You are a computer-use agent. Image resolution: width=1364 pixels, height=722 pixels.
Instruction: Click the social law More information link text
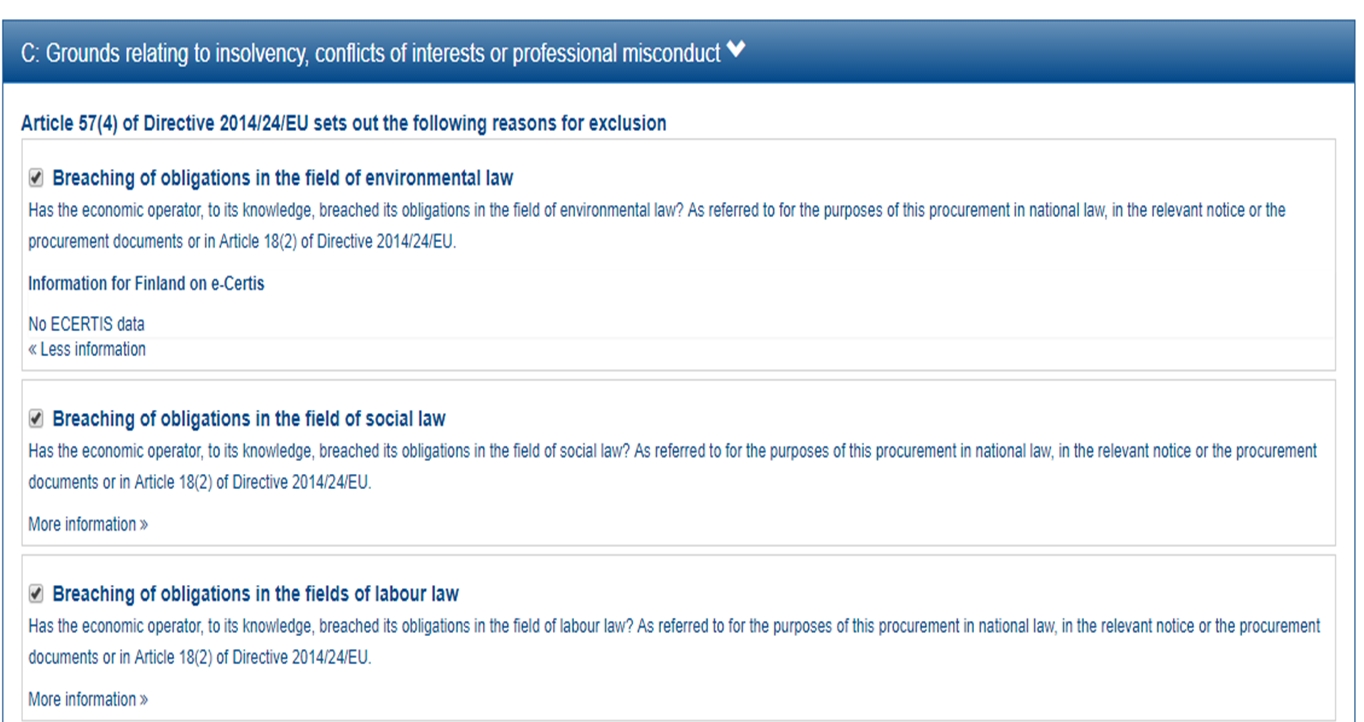coord(82,524)
